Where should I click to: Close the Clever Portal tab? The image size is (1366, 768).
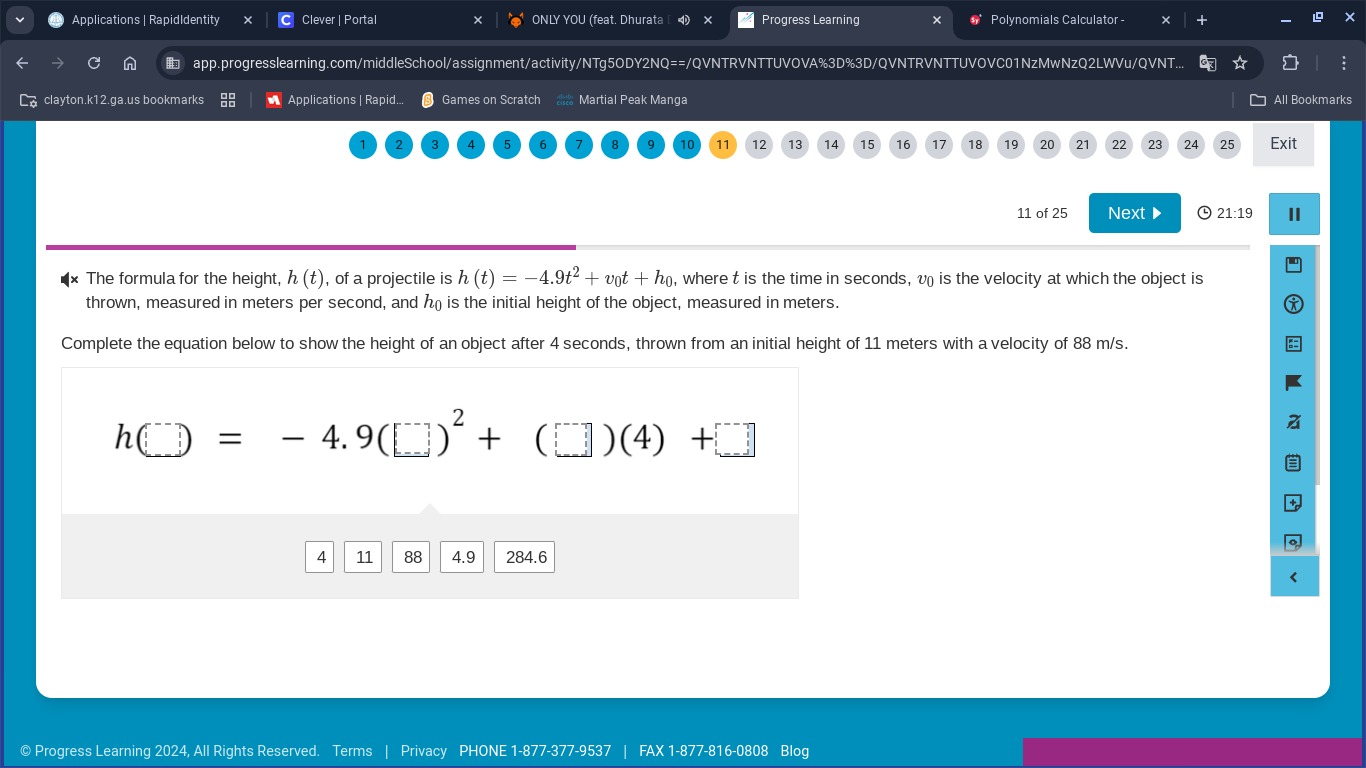(478, 20)
